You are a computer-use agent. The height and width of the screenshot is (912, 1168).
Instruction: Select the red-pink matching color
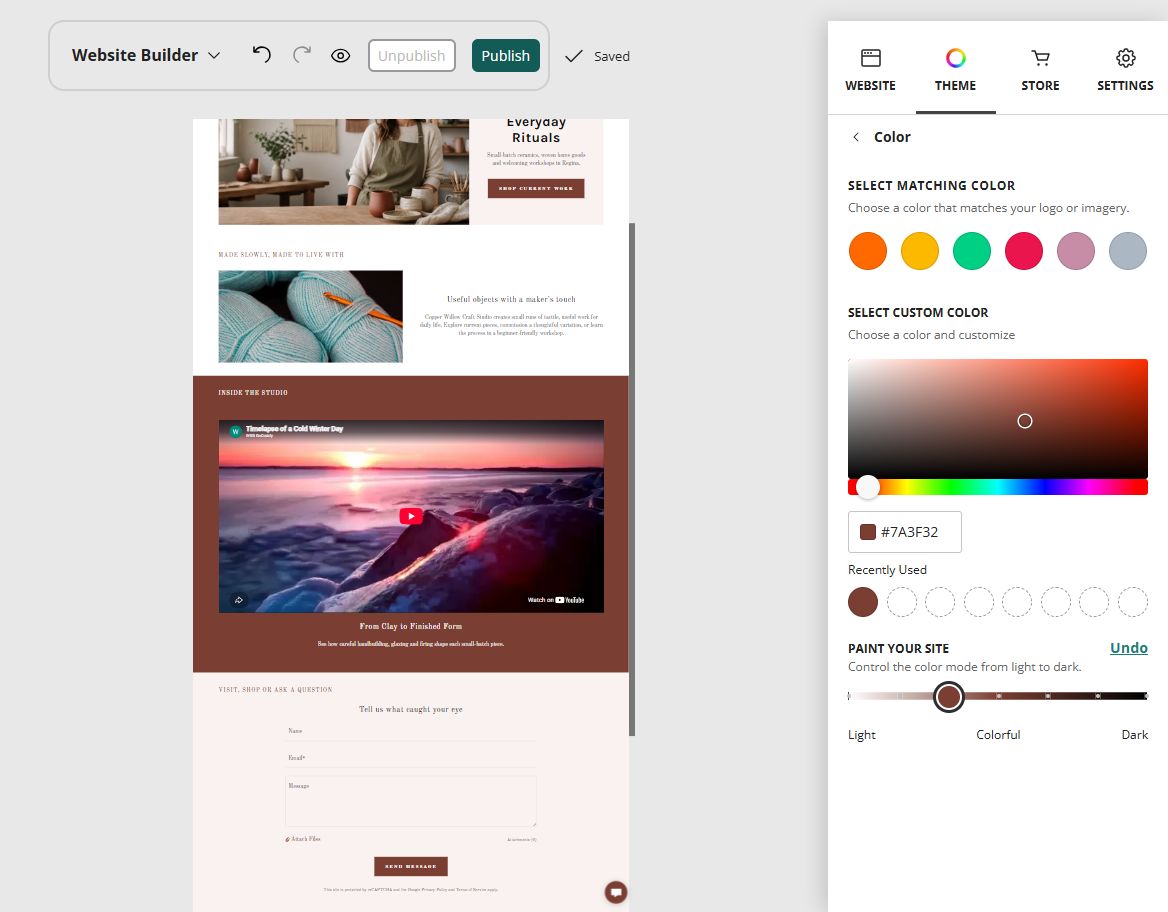(x=1023, y=250)
